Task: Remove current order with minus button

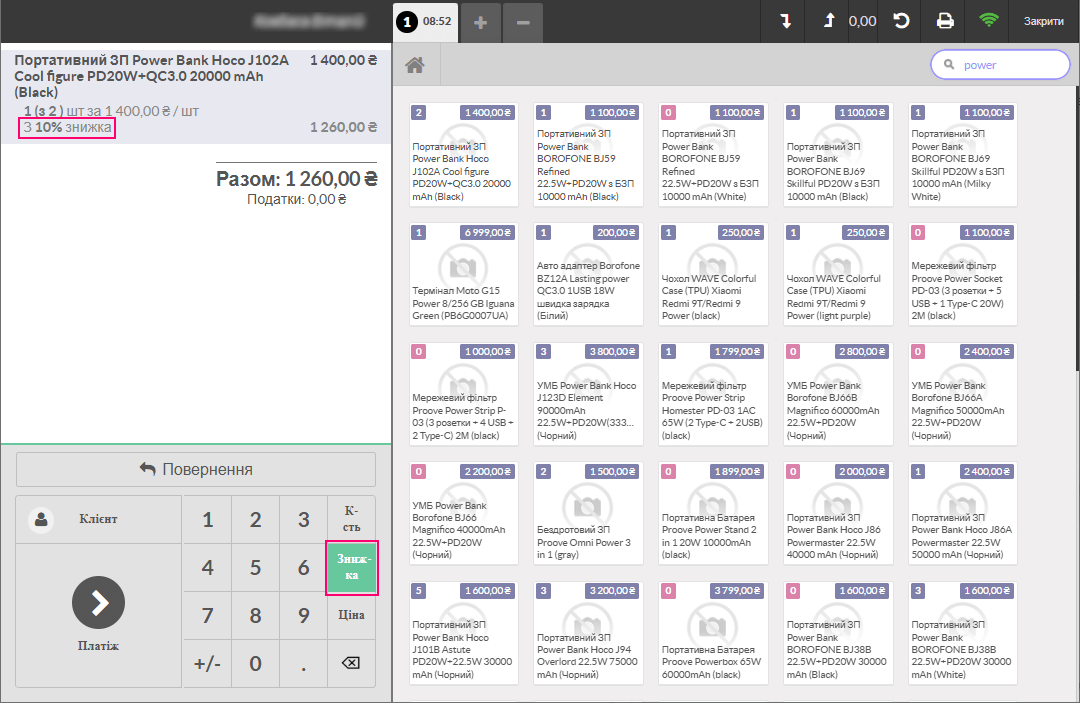Action: pos(523,22)
